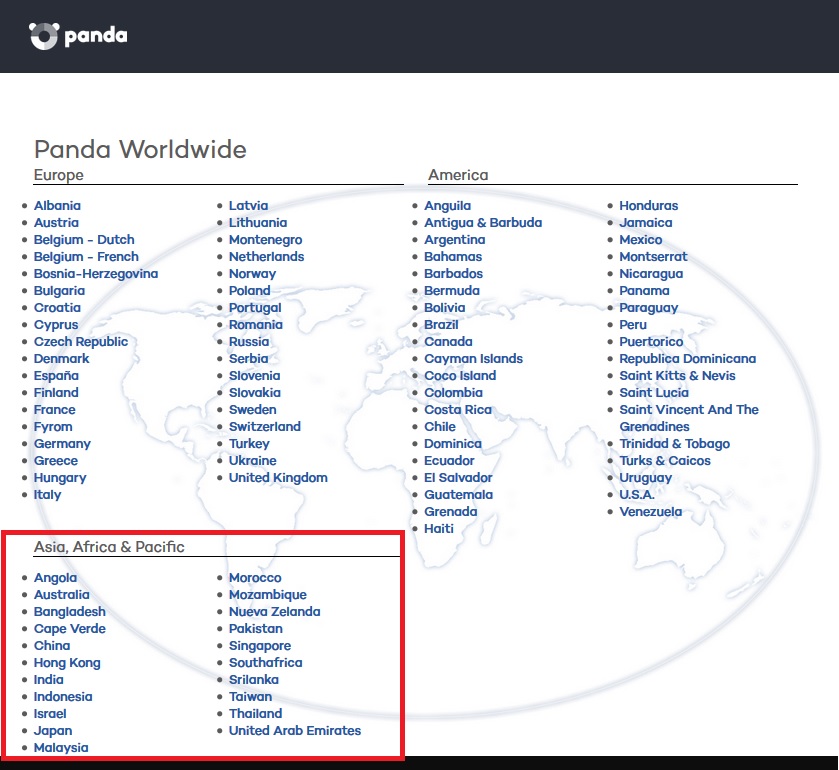Choose the Netherlands link
Viewport: 839px width, 770px height.
[x=266, y=257]
